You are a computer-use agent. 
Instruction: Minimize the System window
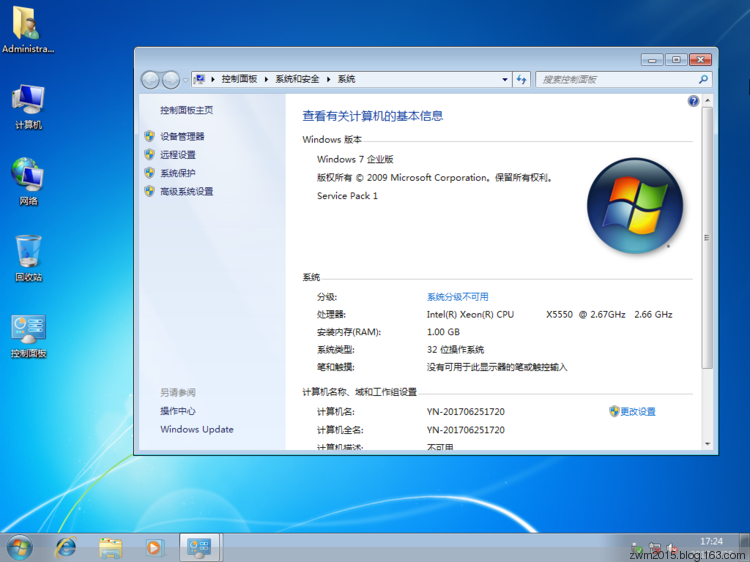click(x=652, y=59)
